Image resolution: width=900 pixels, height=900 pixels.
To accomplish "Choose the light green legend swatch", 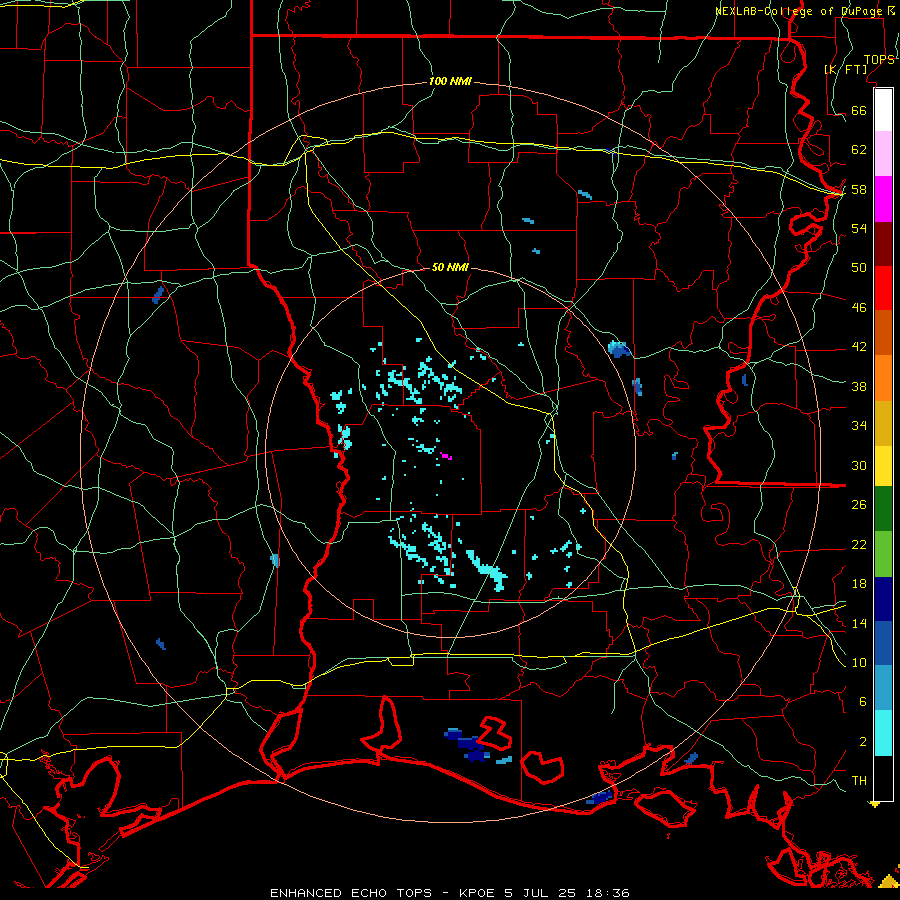I will coord(883,554).
